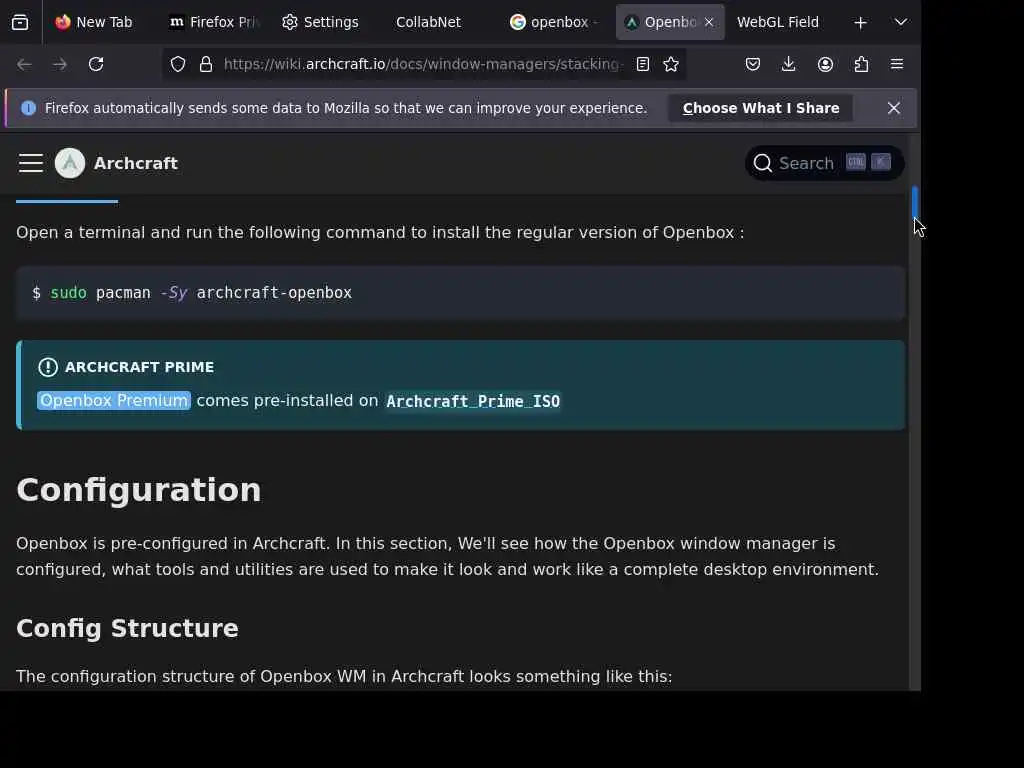1024x768 pixels.
Task: View site security padlock info
Action: [206, 64]
